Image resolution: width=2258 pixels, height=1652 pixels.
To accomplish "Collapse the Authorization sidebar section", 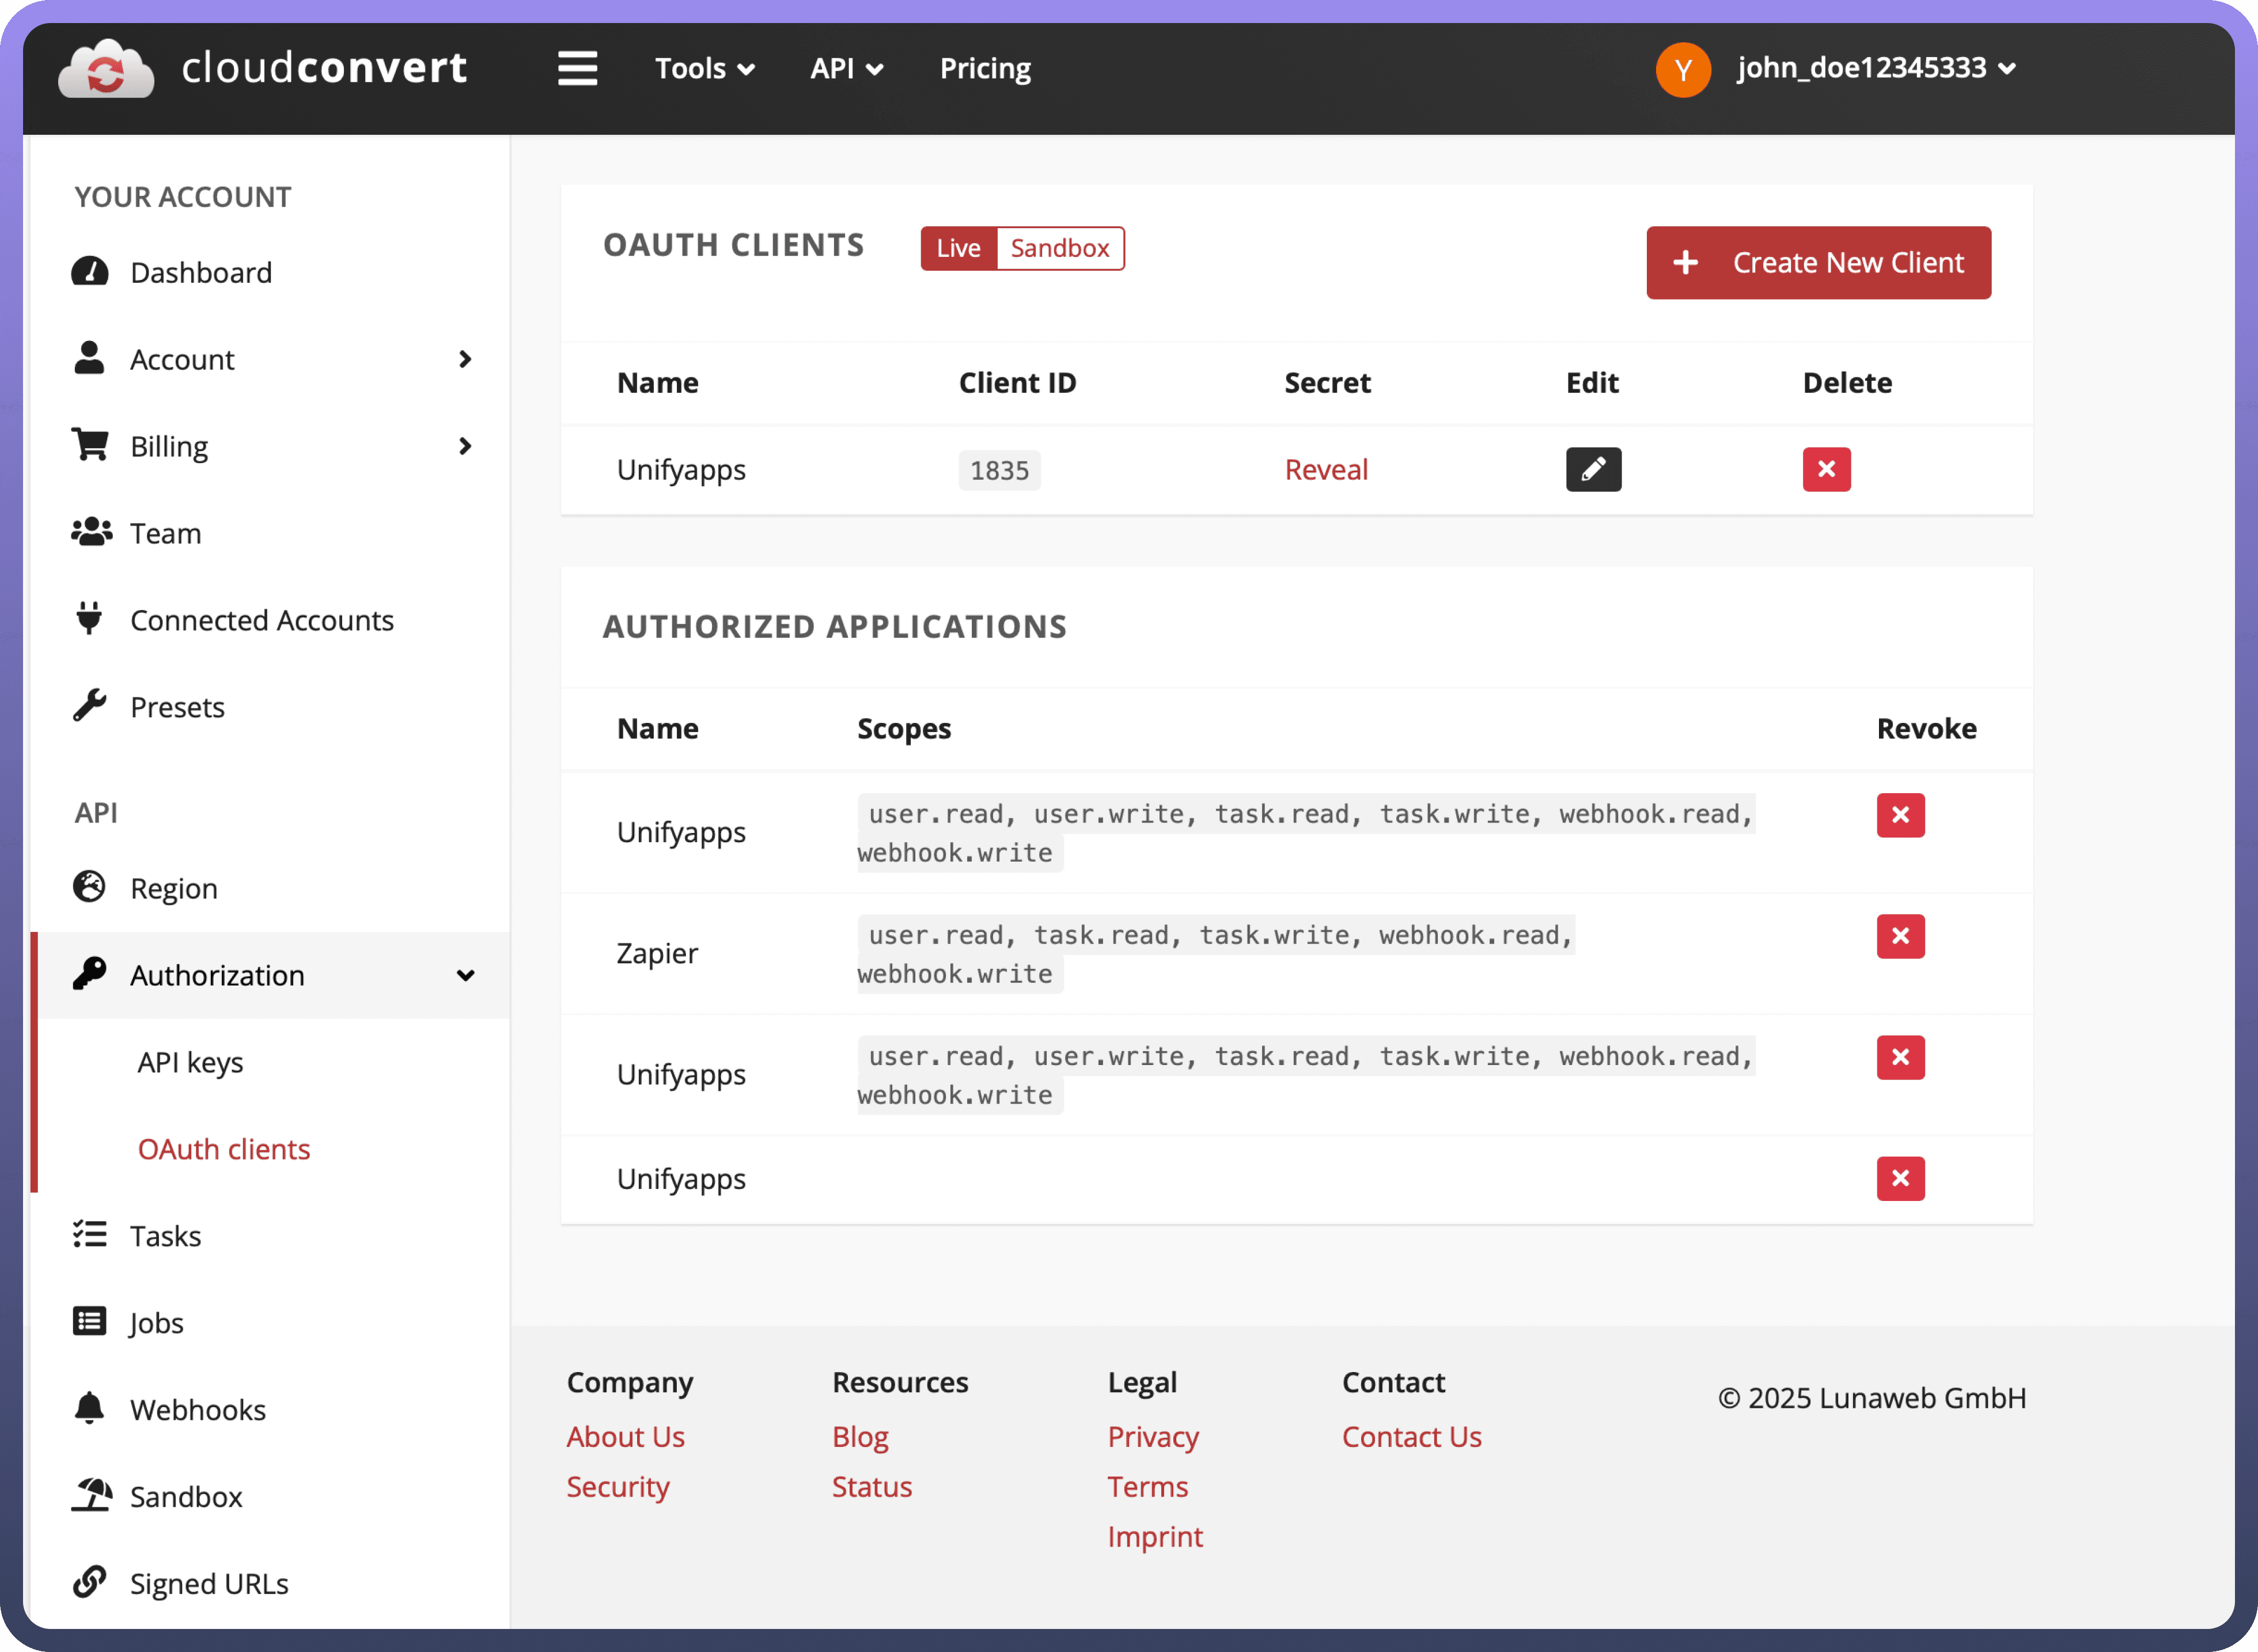I will 464,975.
